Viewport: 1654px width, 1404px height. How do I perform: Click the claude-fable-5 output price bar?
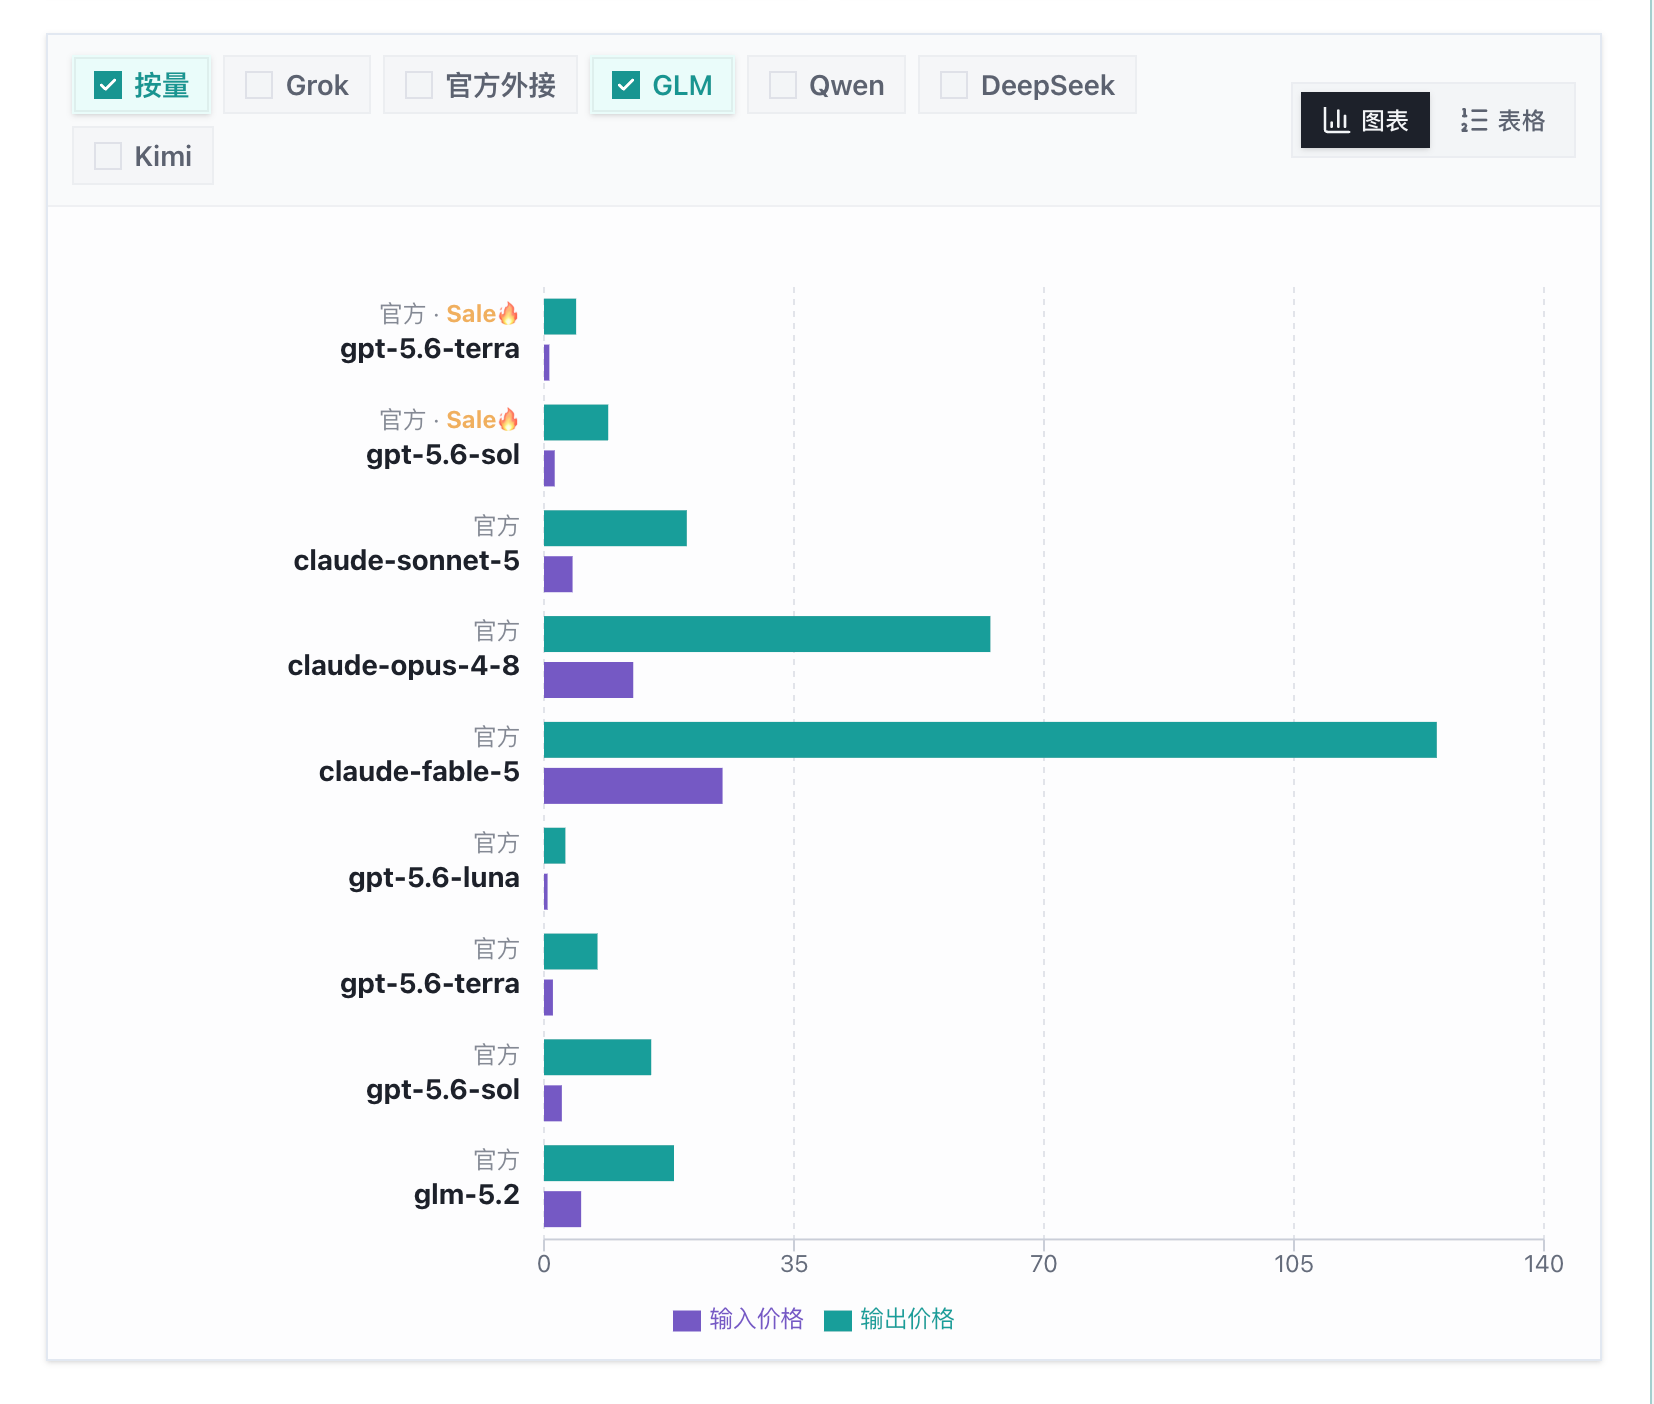[x=990, y=740]
